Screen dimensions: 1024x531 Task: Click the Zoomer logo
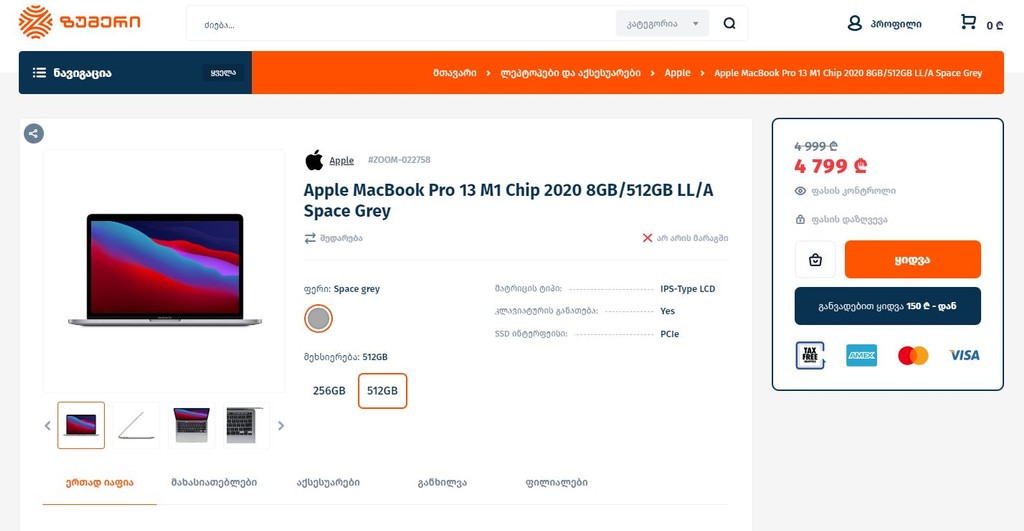[80, 22]
